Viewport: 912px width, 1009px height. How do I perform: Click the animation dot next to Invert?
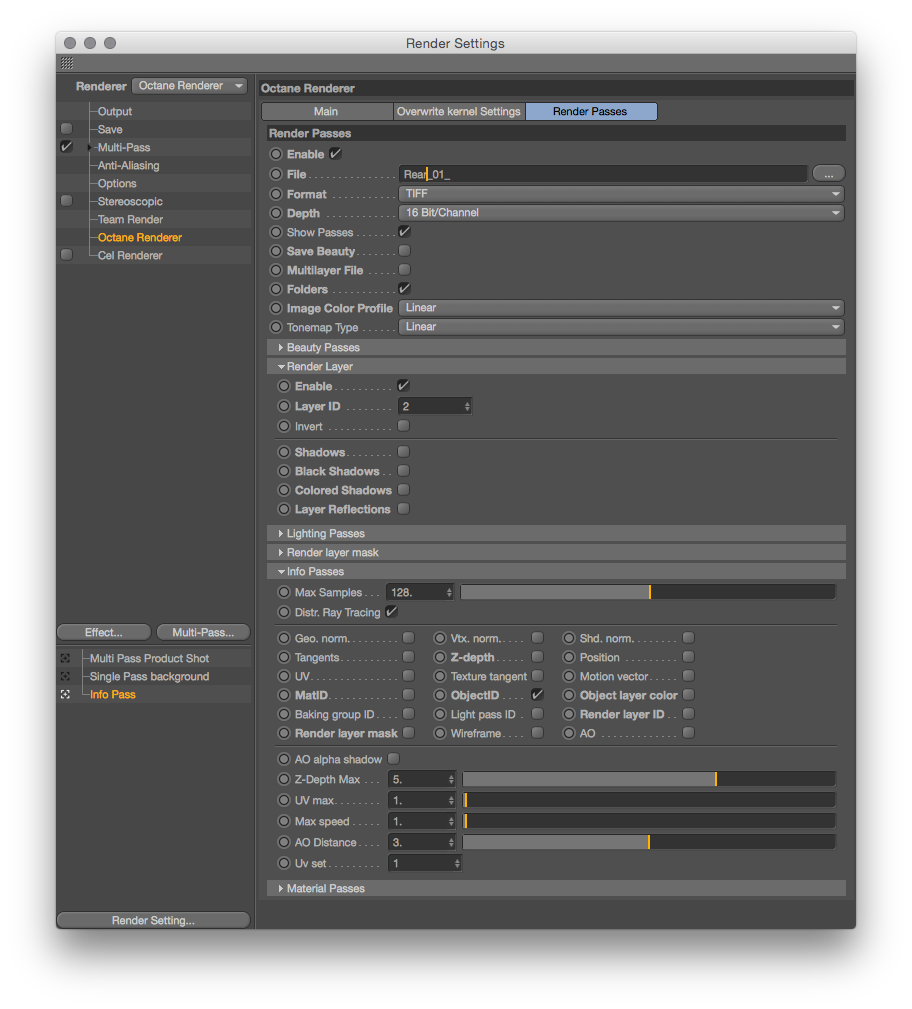(284, 426)
